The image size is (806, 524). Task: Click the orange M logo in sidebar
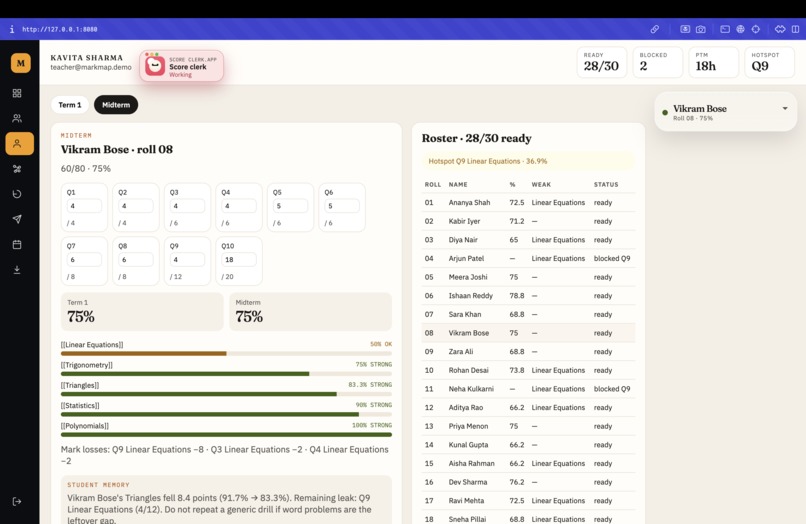21,63
